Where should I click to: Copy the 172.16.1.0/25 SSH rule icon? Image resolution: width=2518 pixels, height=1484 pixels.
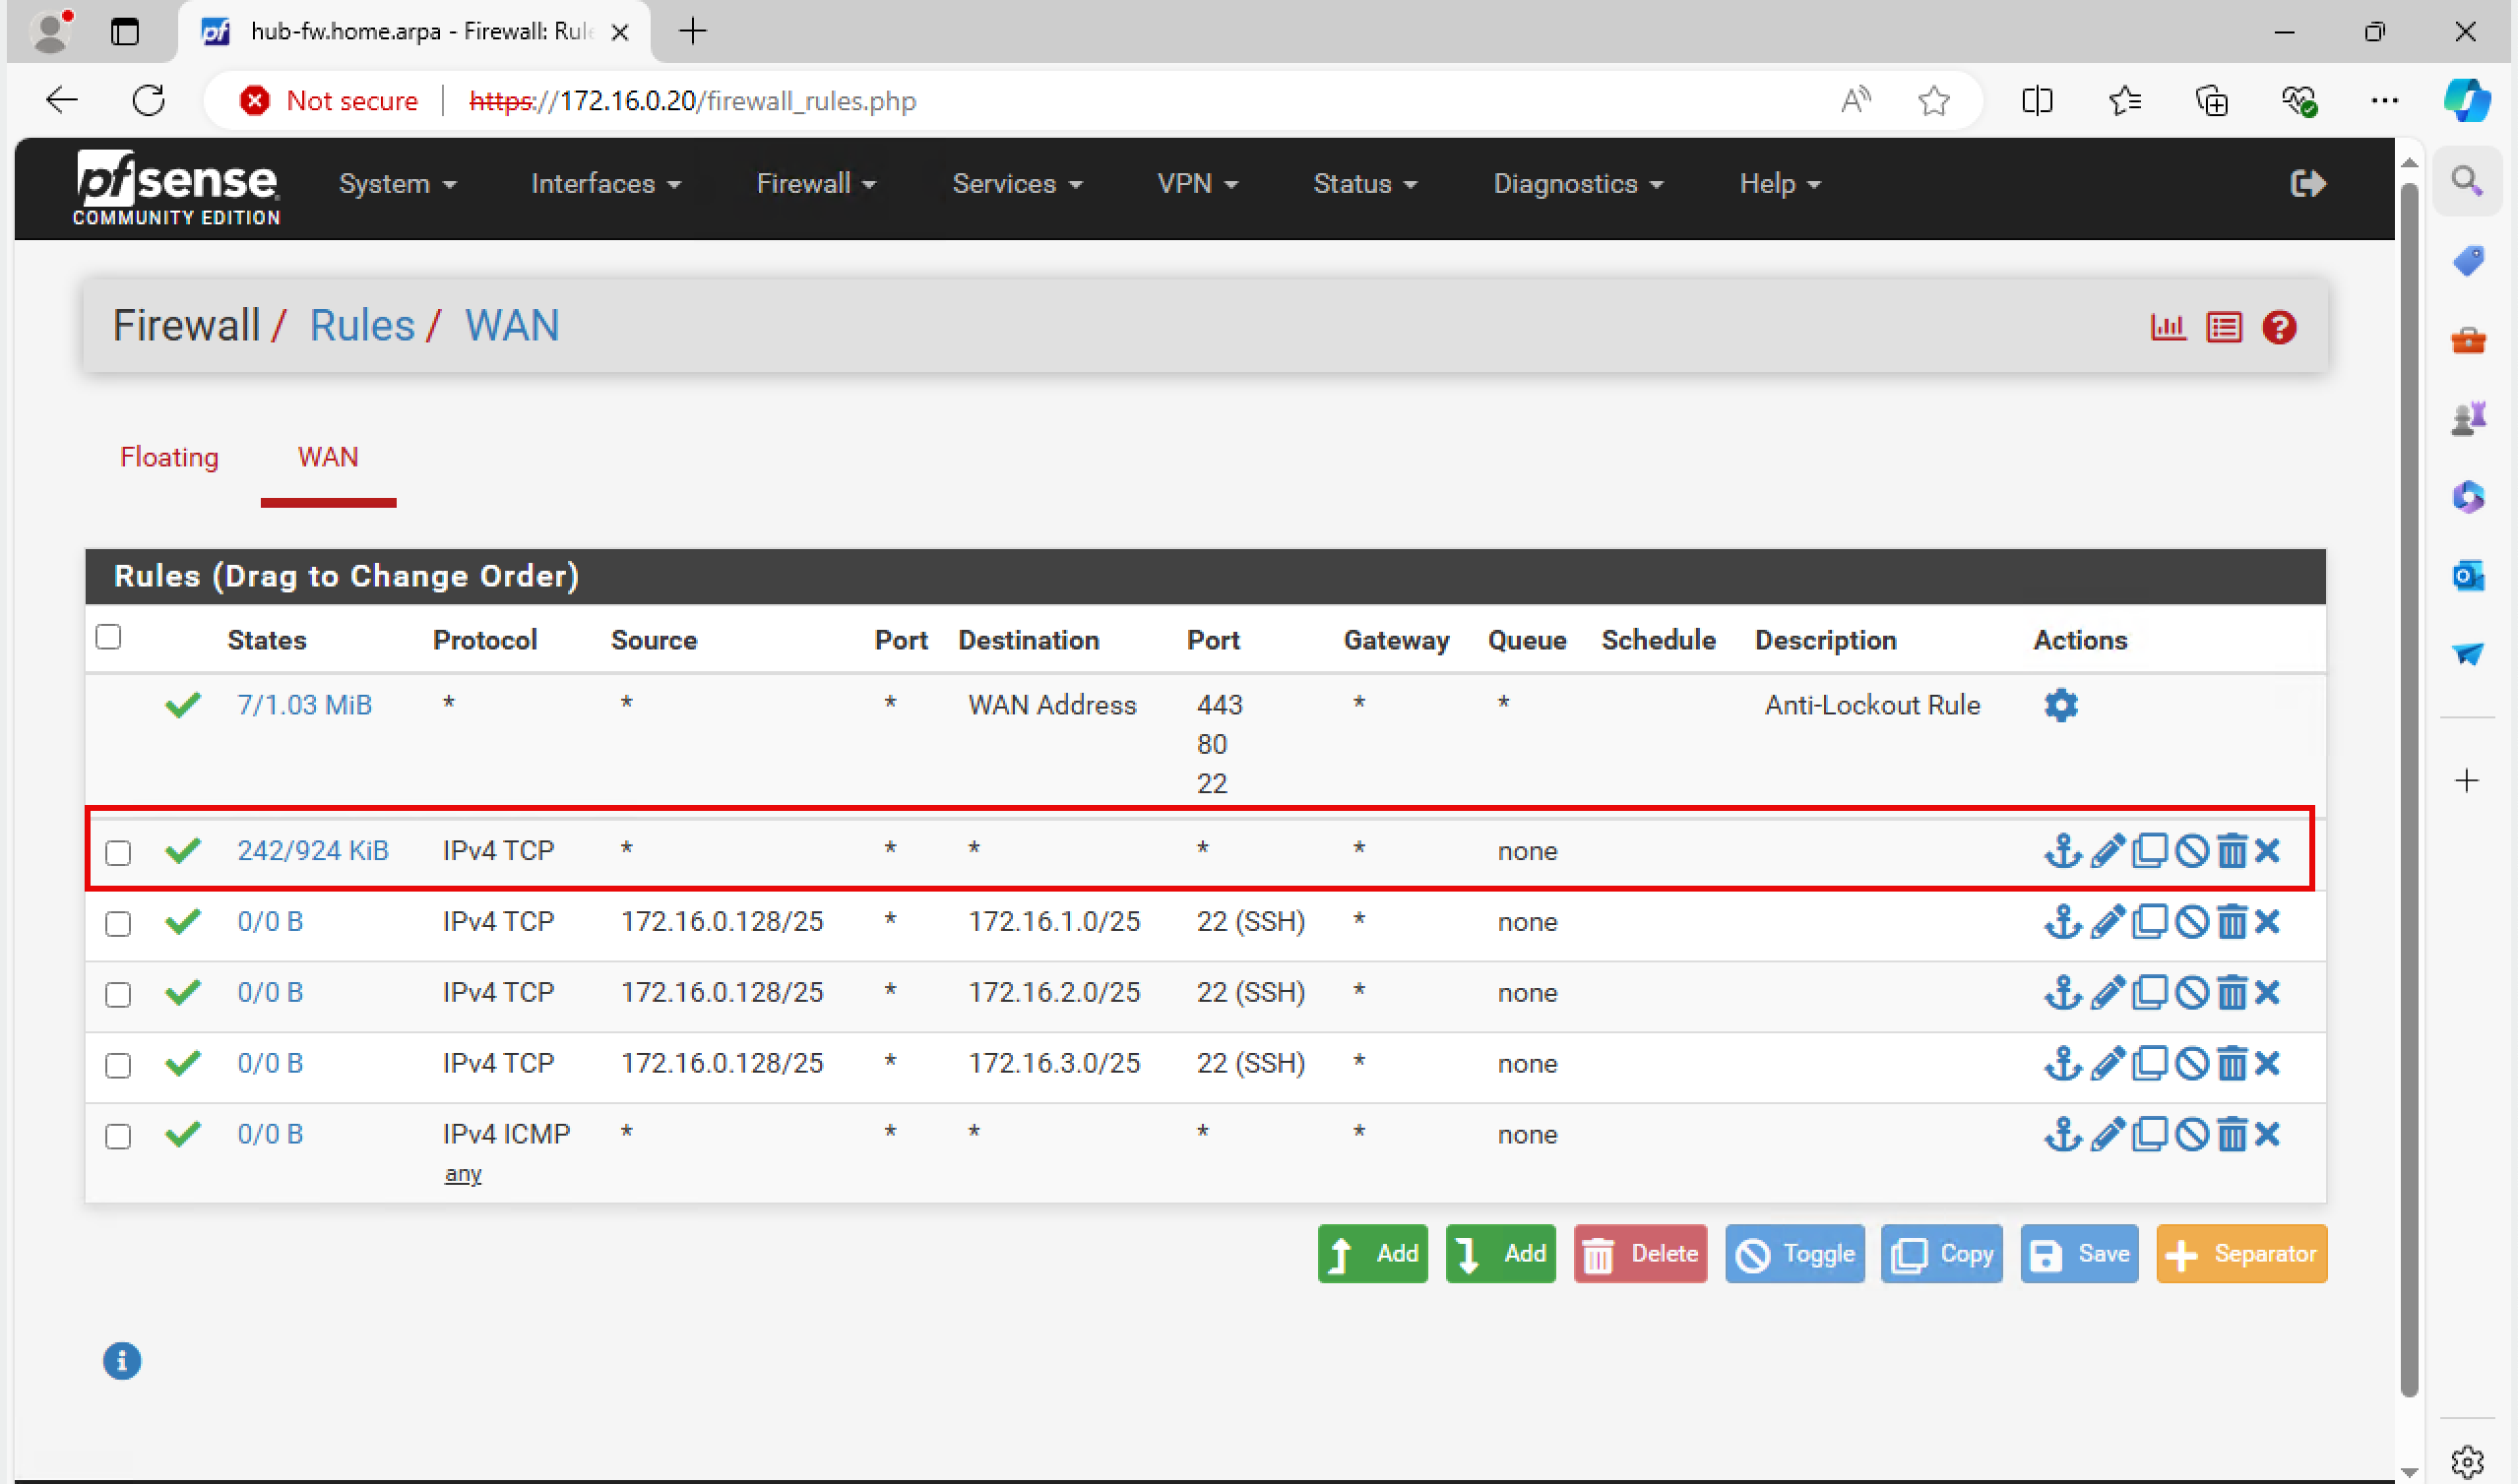pos(2149,921)
